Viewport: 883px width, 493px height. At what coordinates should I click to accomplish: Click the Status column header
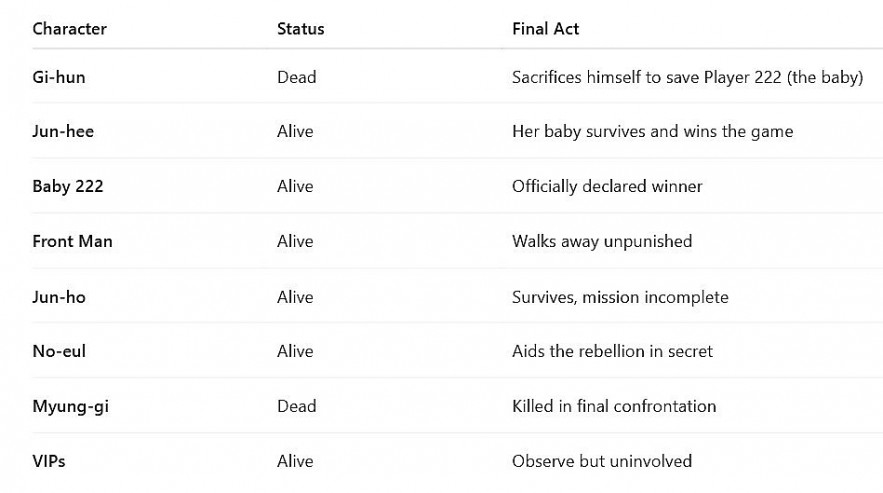tap(300, 29)
